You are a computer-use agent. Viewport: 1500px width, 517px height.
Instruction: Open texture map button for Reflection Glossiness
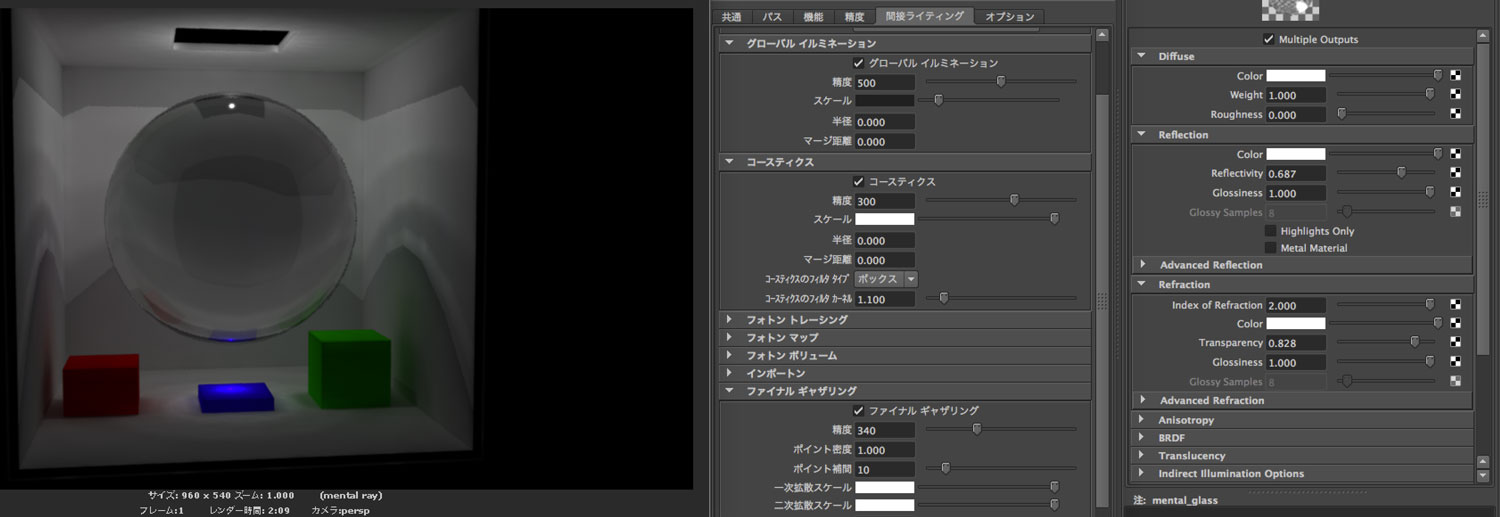pos(1456,193)
